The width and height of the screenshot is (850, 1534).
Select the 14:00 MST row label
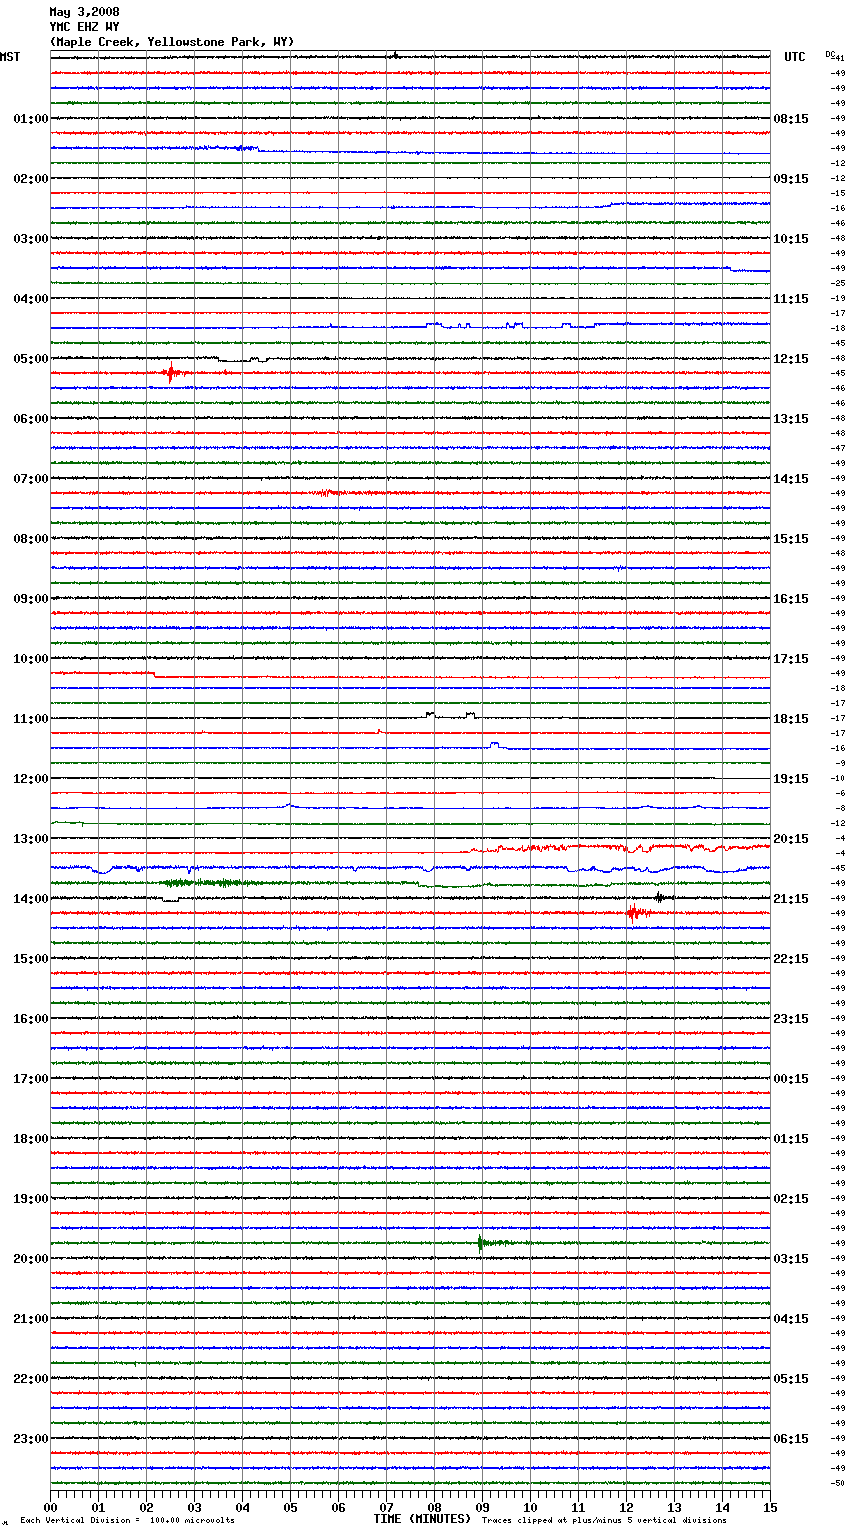coord(31,899)
